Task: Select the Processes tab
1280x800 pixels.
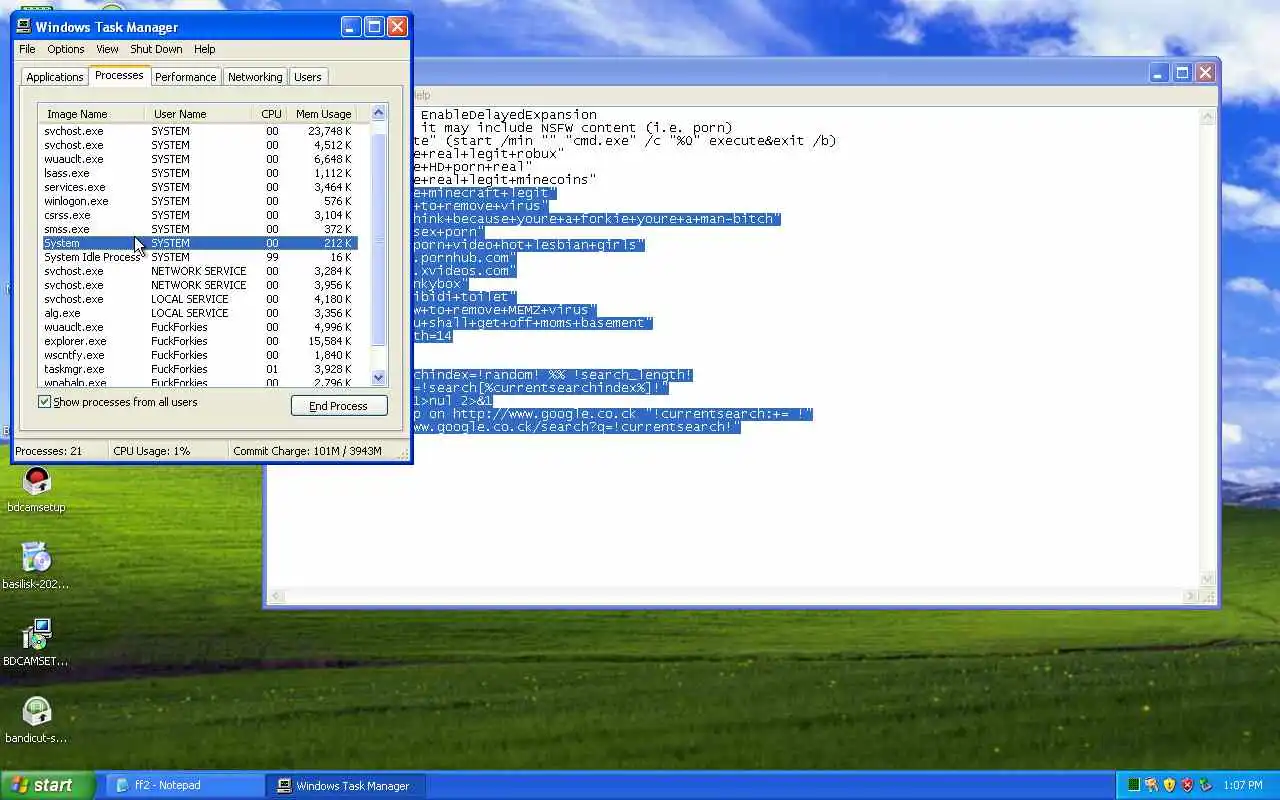Action: click(119, 75)
